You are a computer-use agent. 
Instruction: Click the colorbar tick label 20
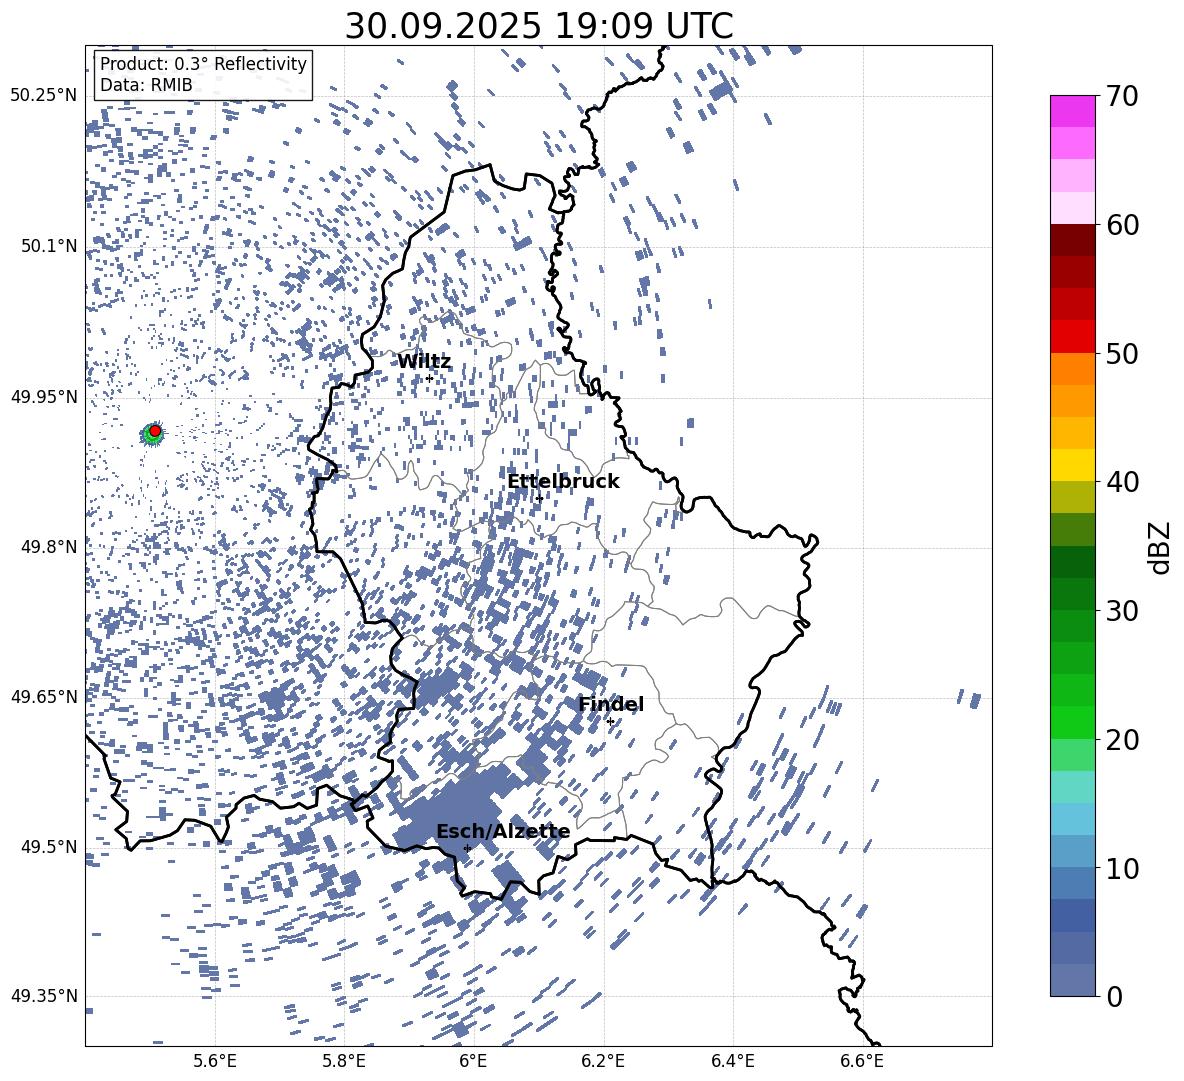1123,739
